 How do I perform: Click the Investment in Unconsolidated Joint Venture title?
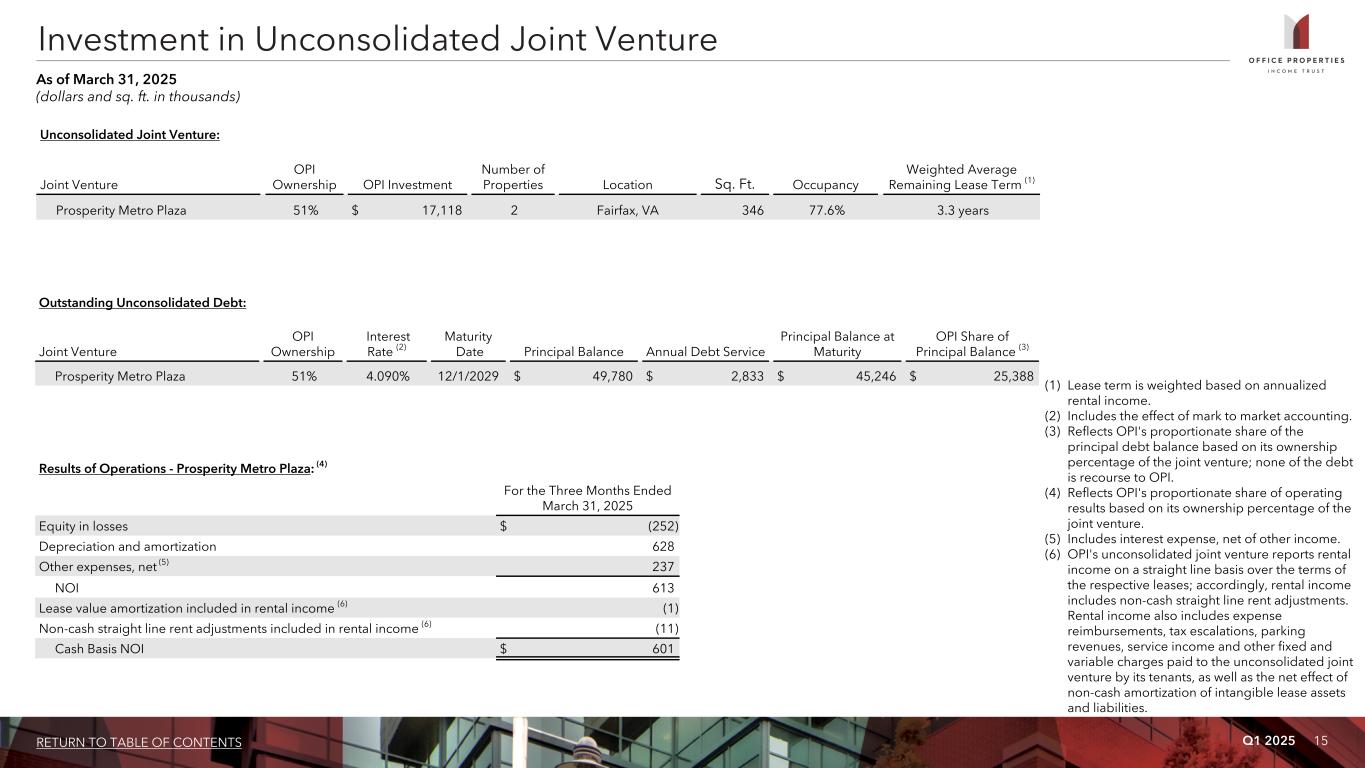click(x=377, y=39)
